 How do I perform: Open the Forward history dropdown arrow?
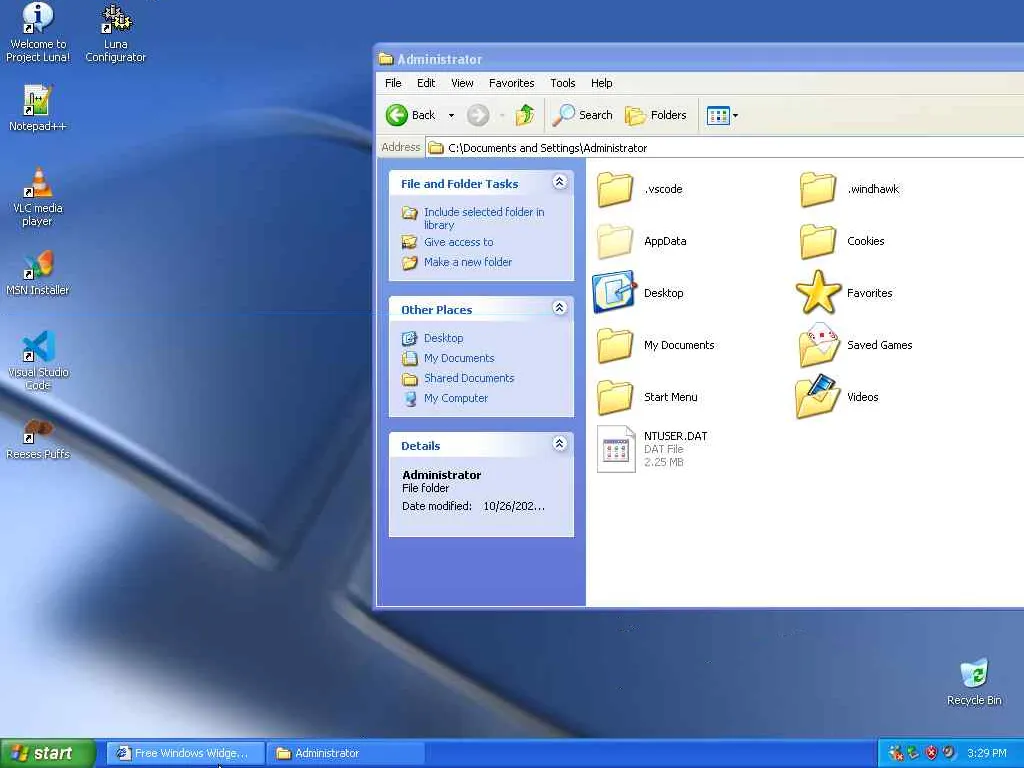coord(502,116)
